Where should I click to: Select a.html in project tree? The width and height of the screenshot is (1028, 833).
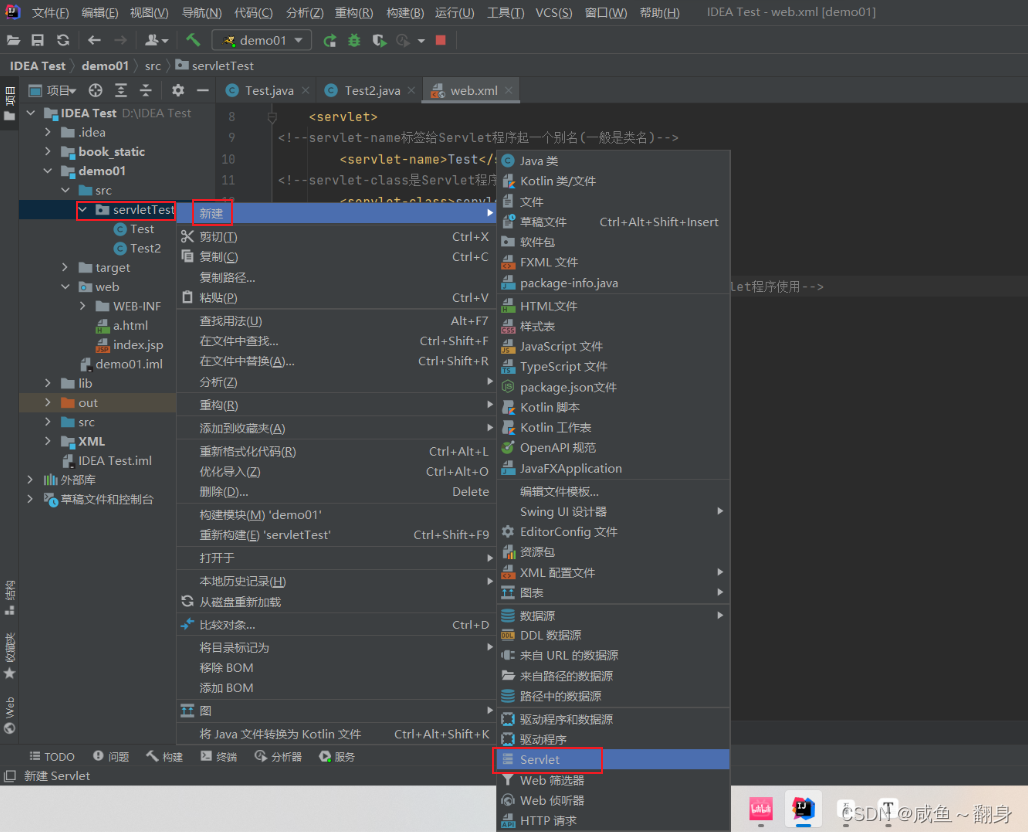(x=130, y=325)
